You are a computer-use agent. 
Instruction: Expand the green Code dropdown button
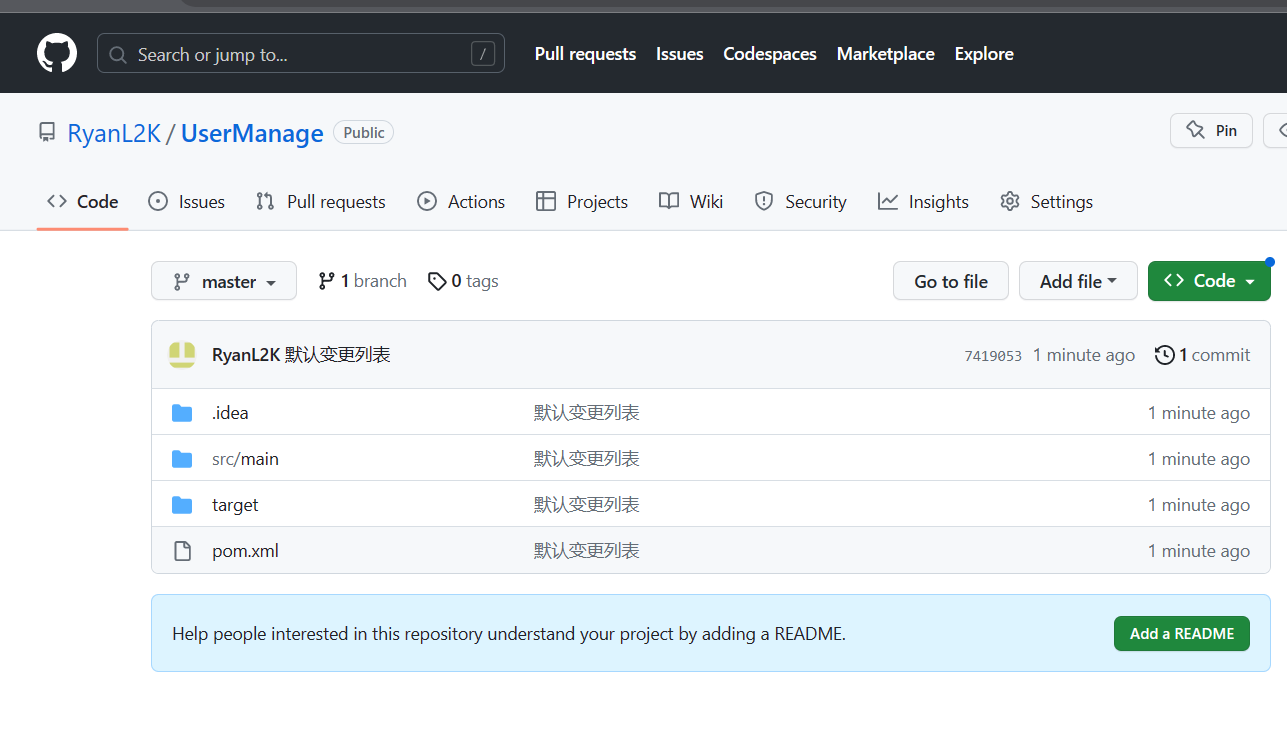[x=1209, y=281]
